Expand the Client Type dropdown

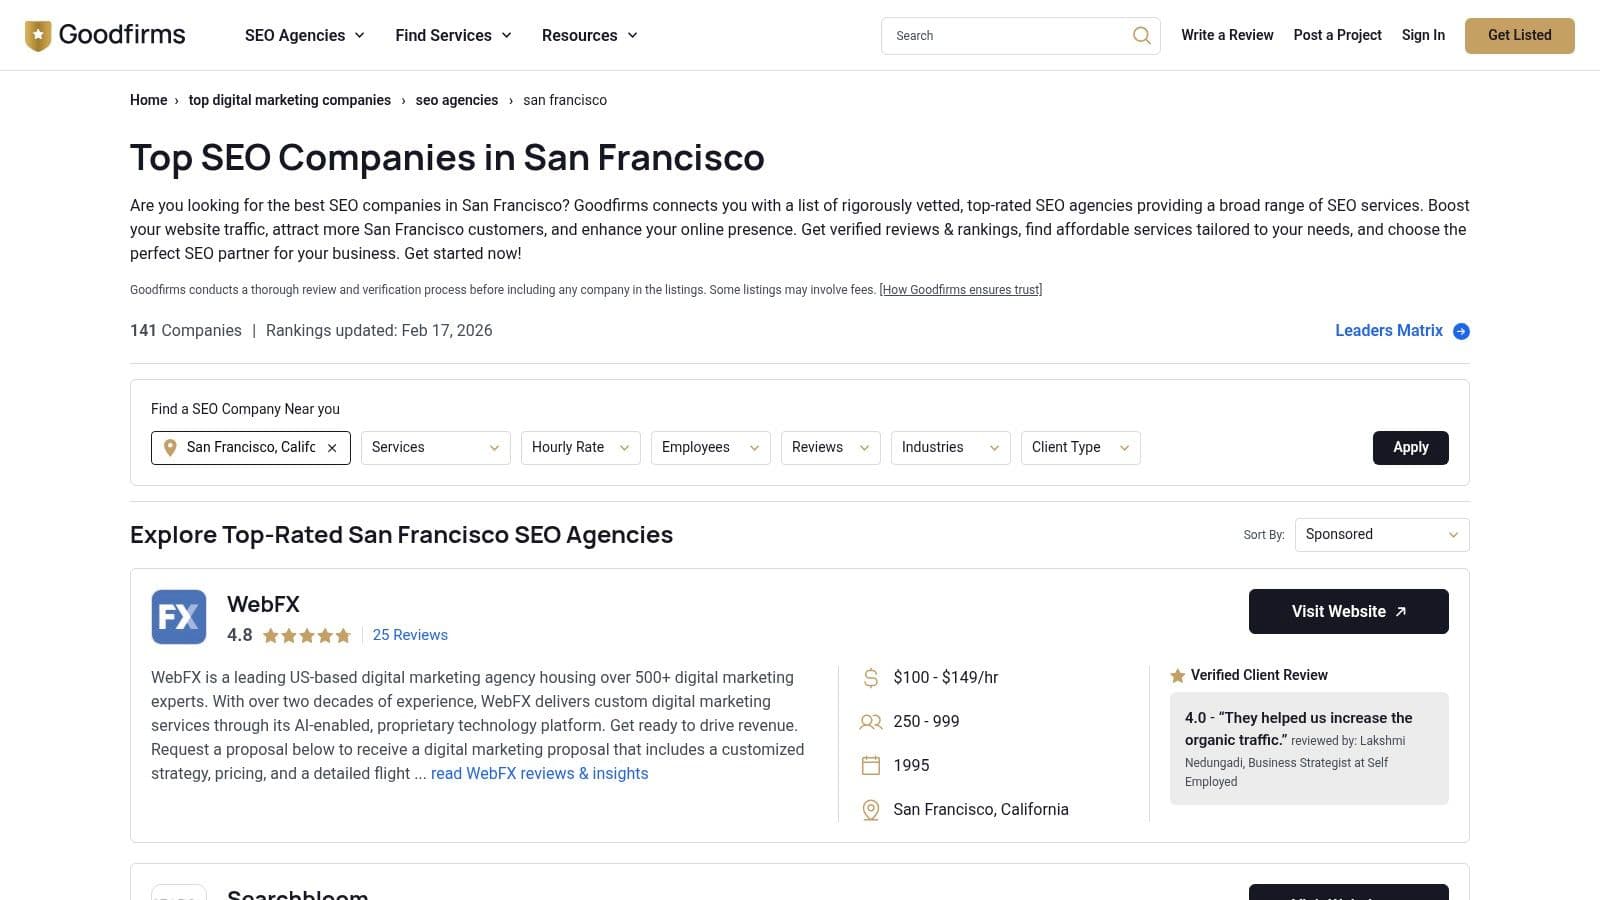pos(1081,448)
